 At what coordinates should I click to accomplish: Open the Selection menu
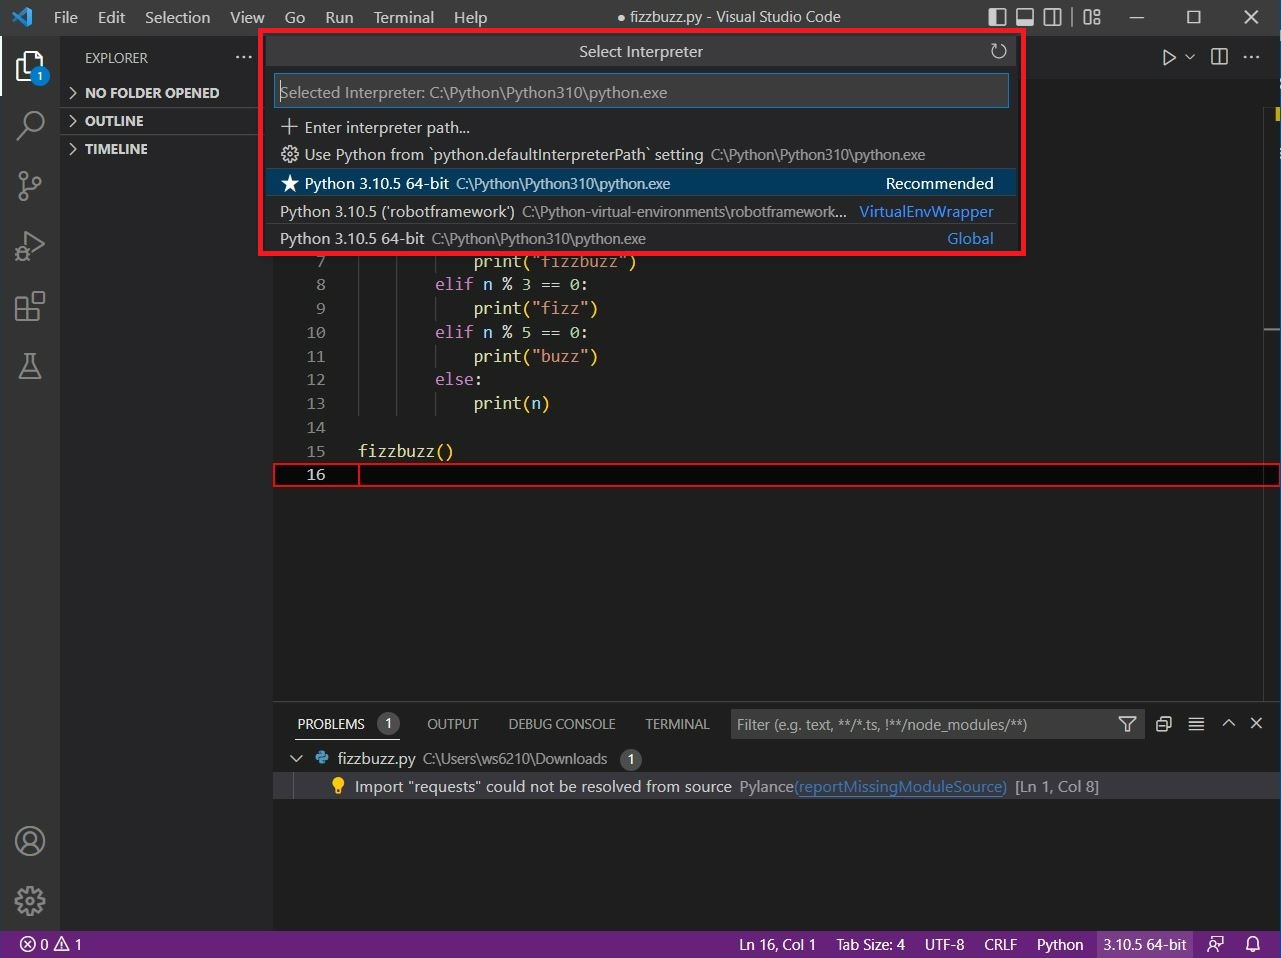pos(177,17)
